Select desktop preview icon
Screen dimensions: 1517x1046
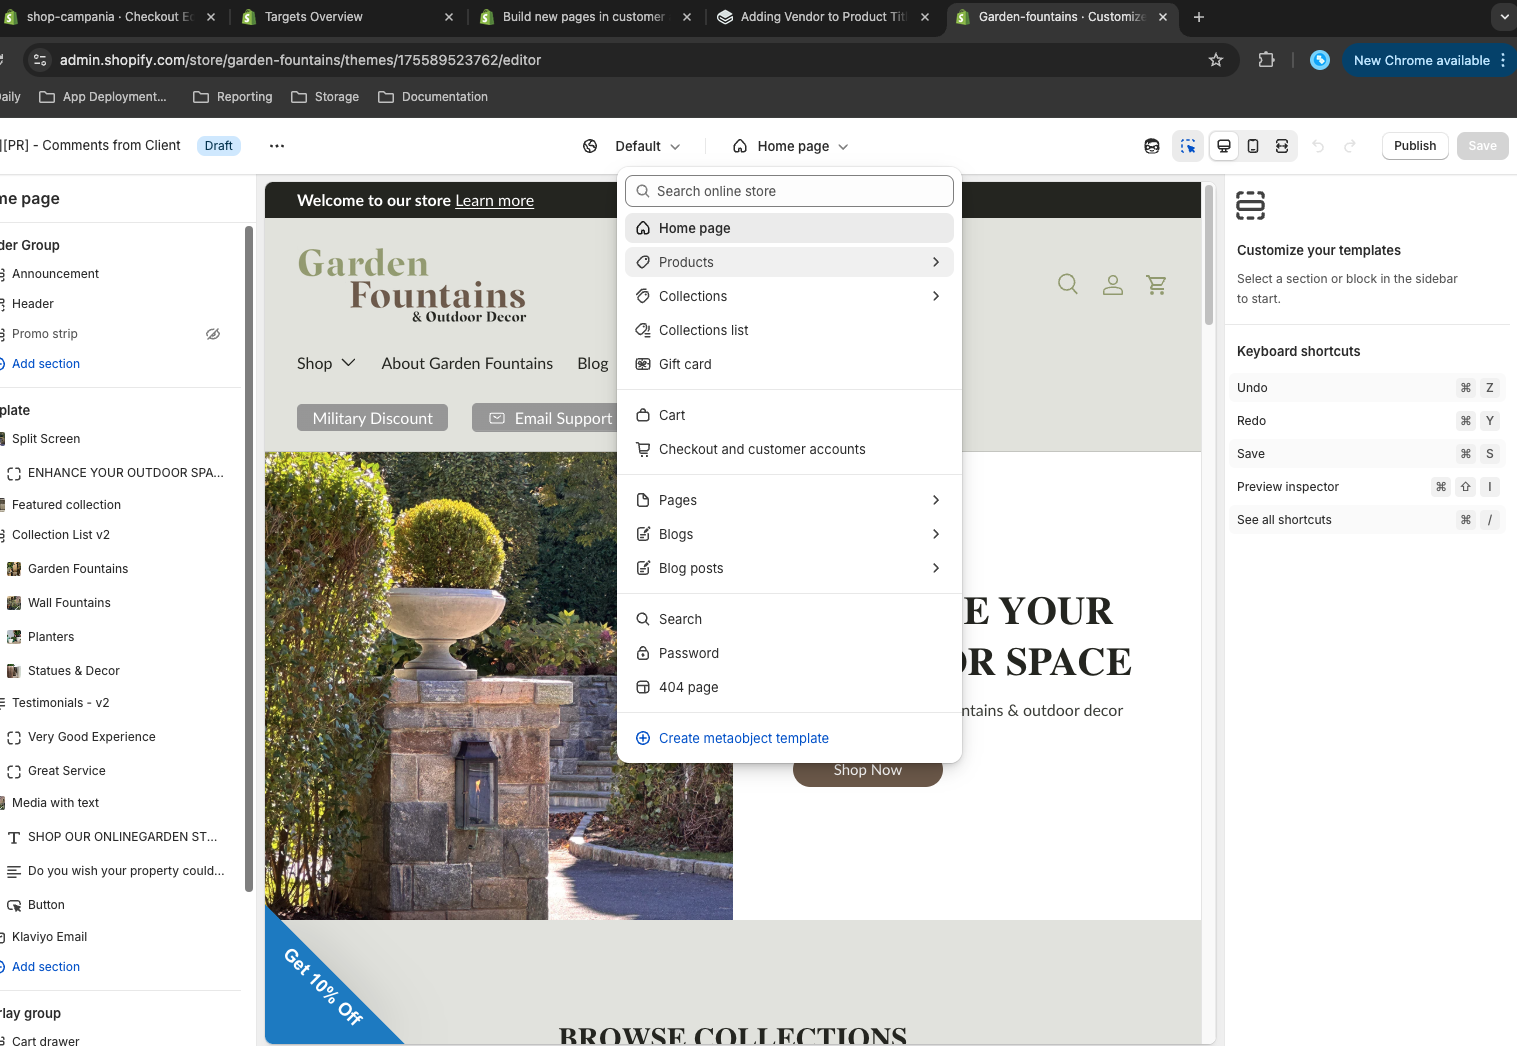click(1223, 146)
